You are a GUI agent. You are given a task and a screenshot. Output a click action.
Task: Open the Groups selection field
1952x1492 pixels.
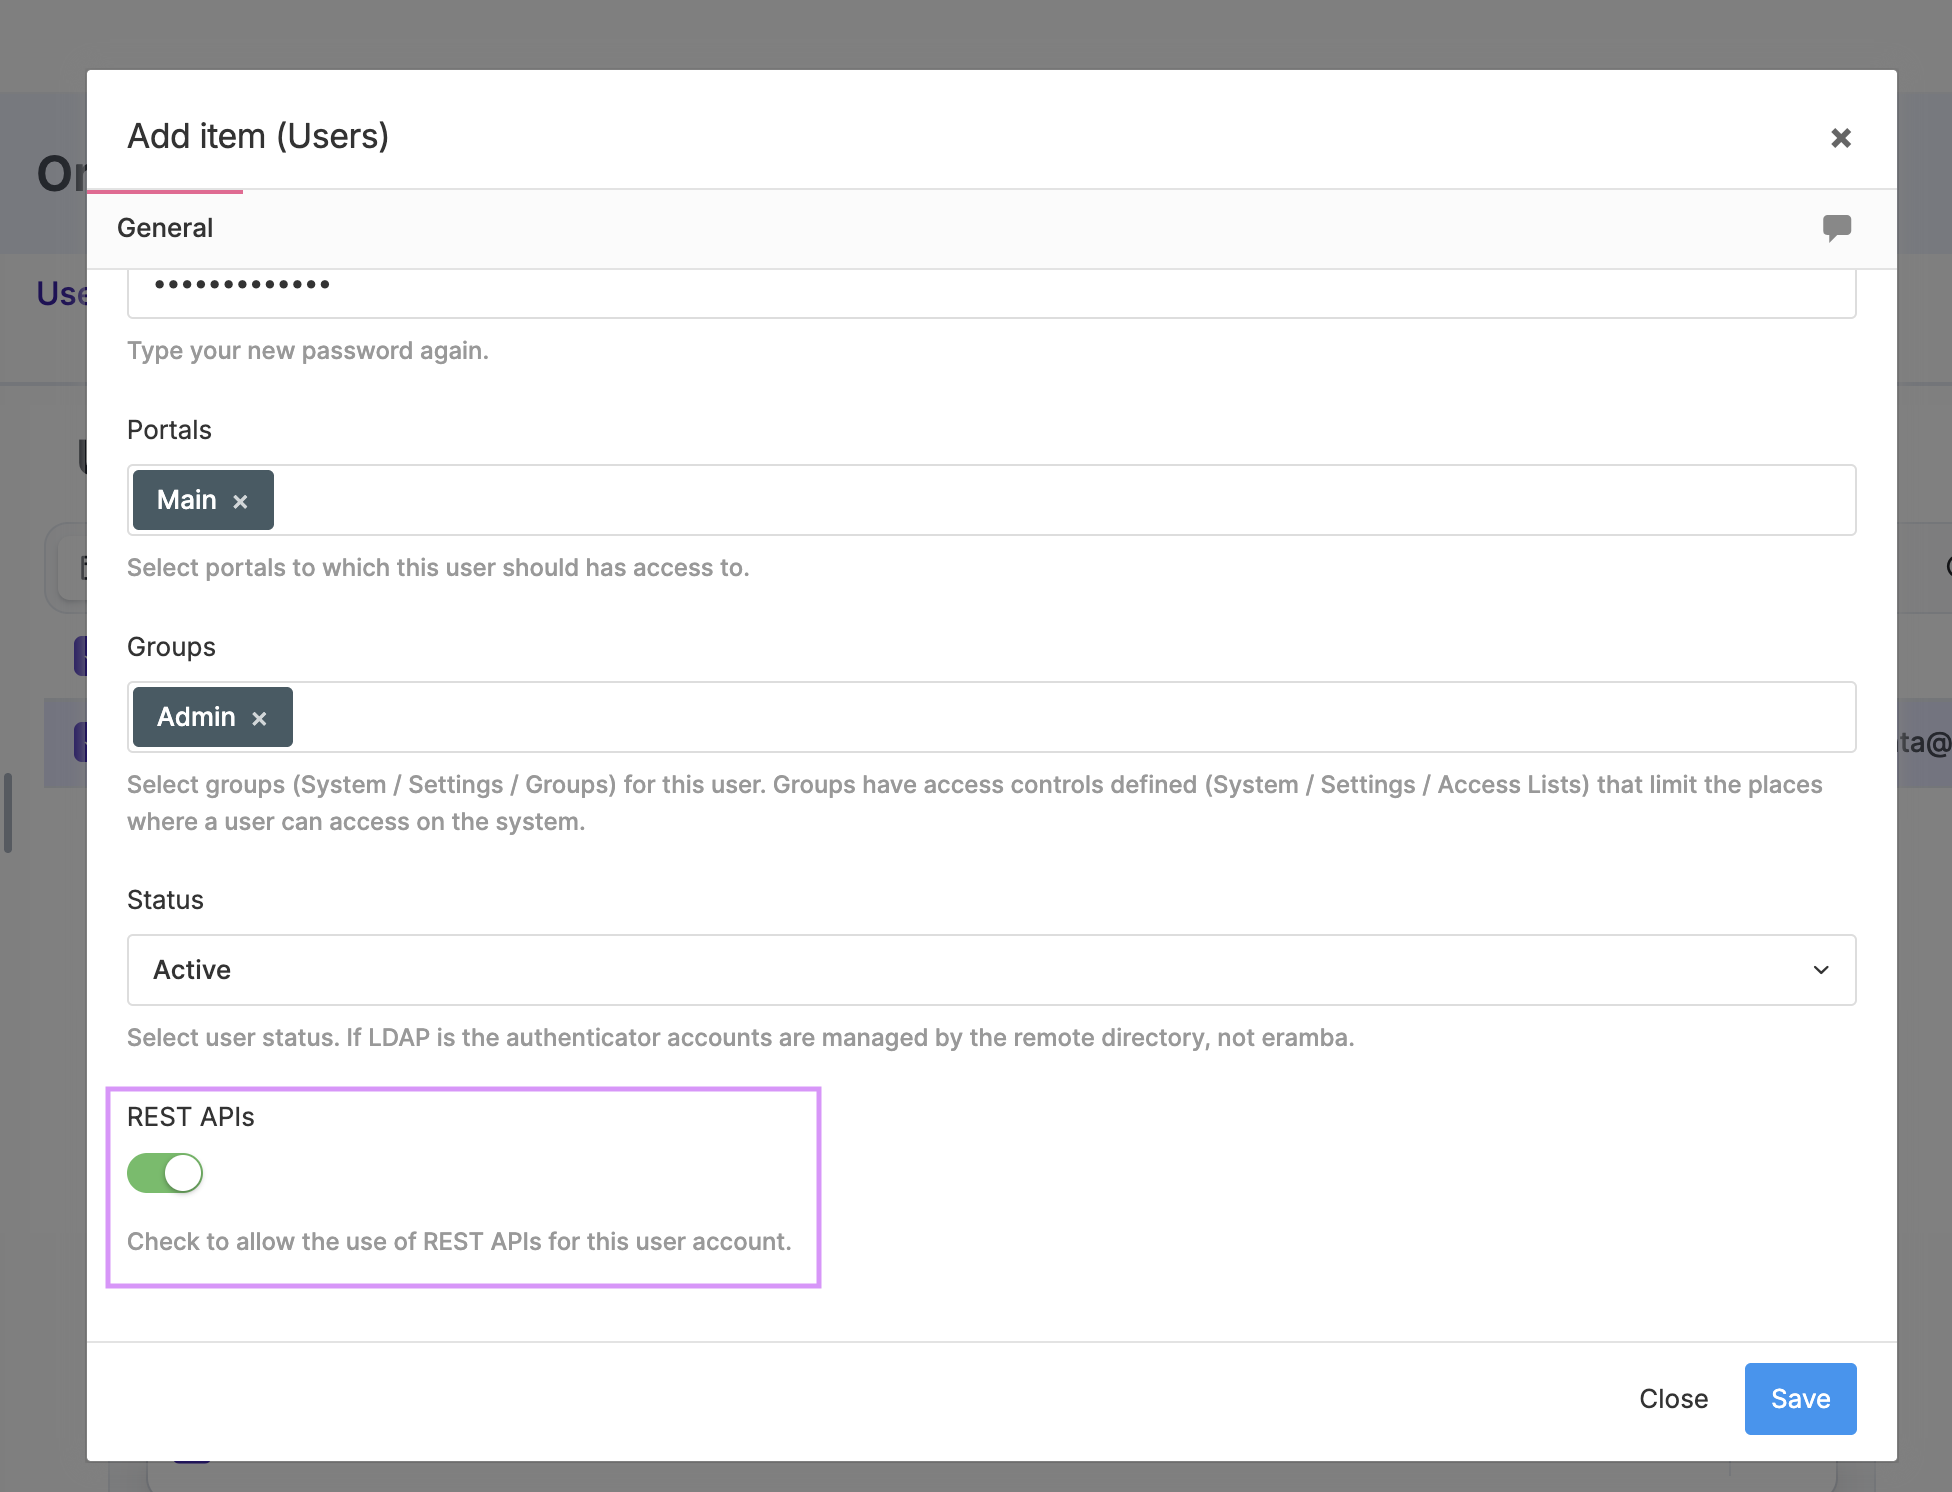pyautogui.click(x=1070, y=717)
